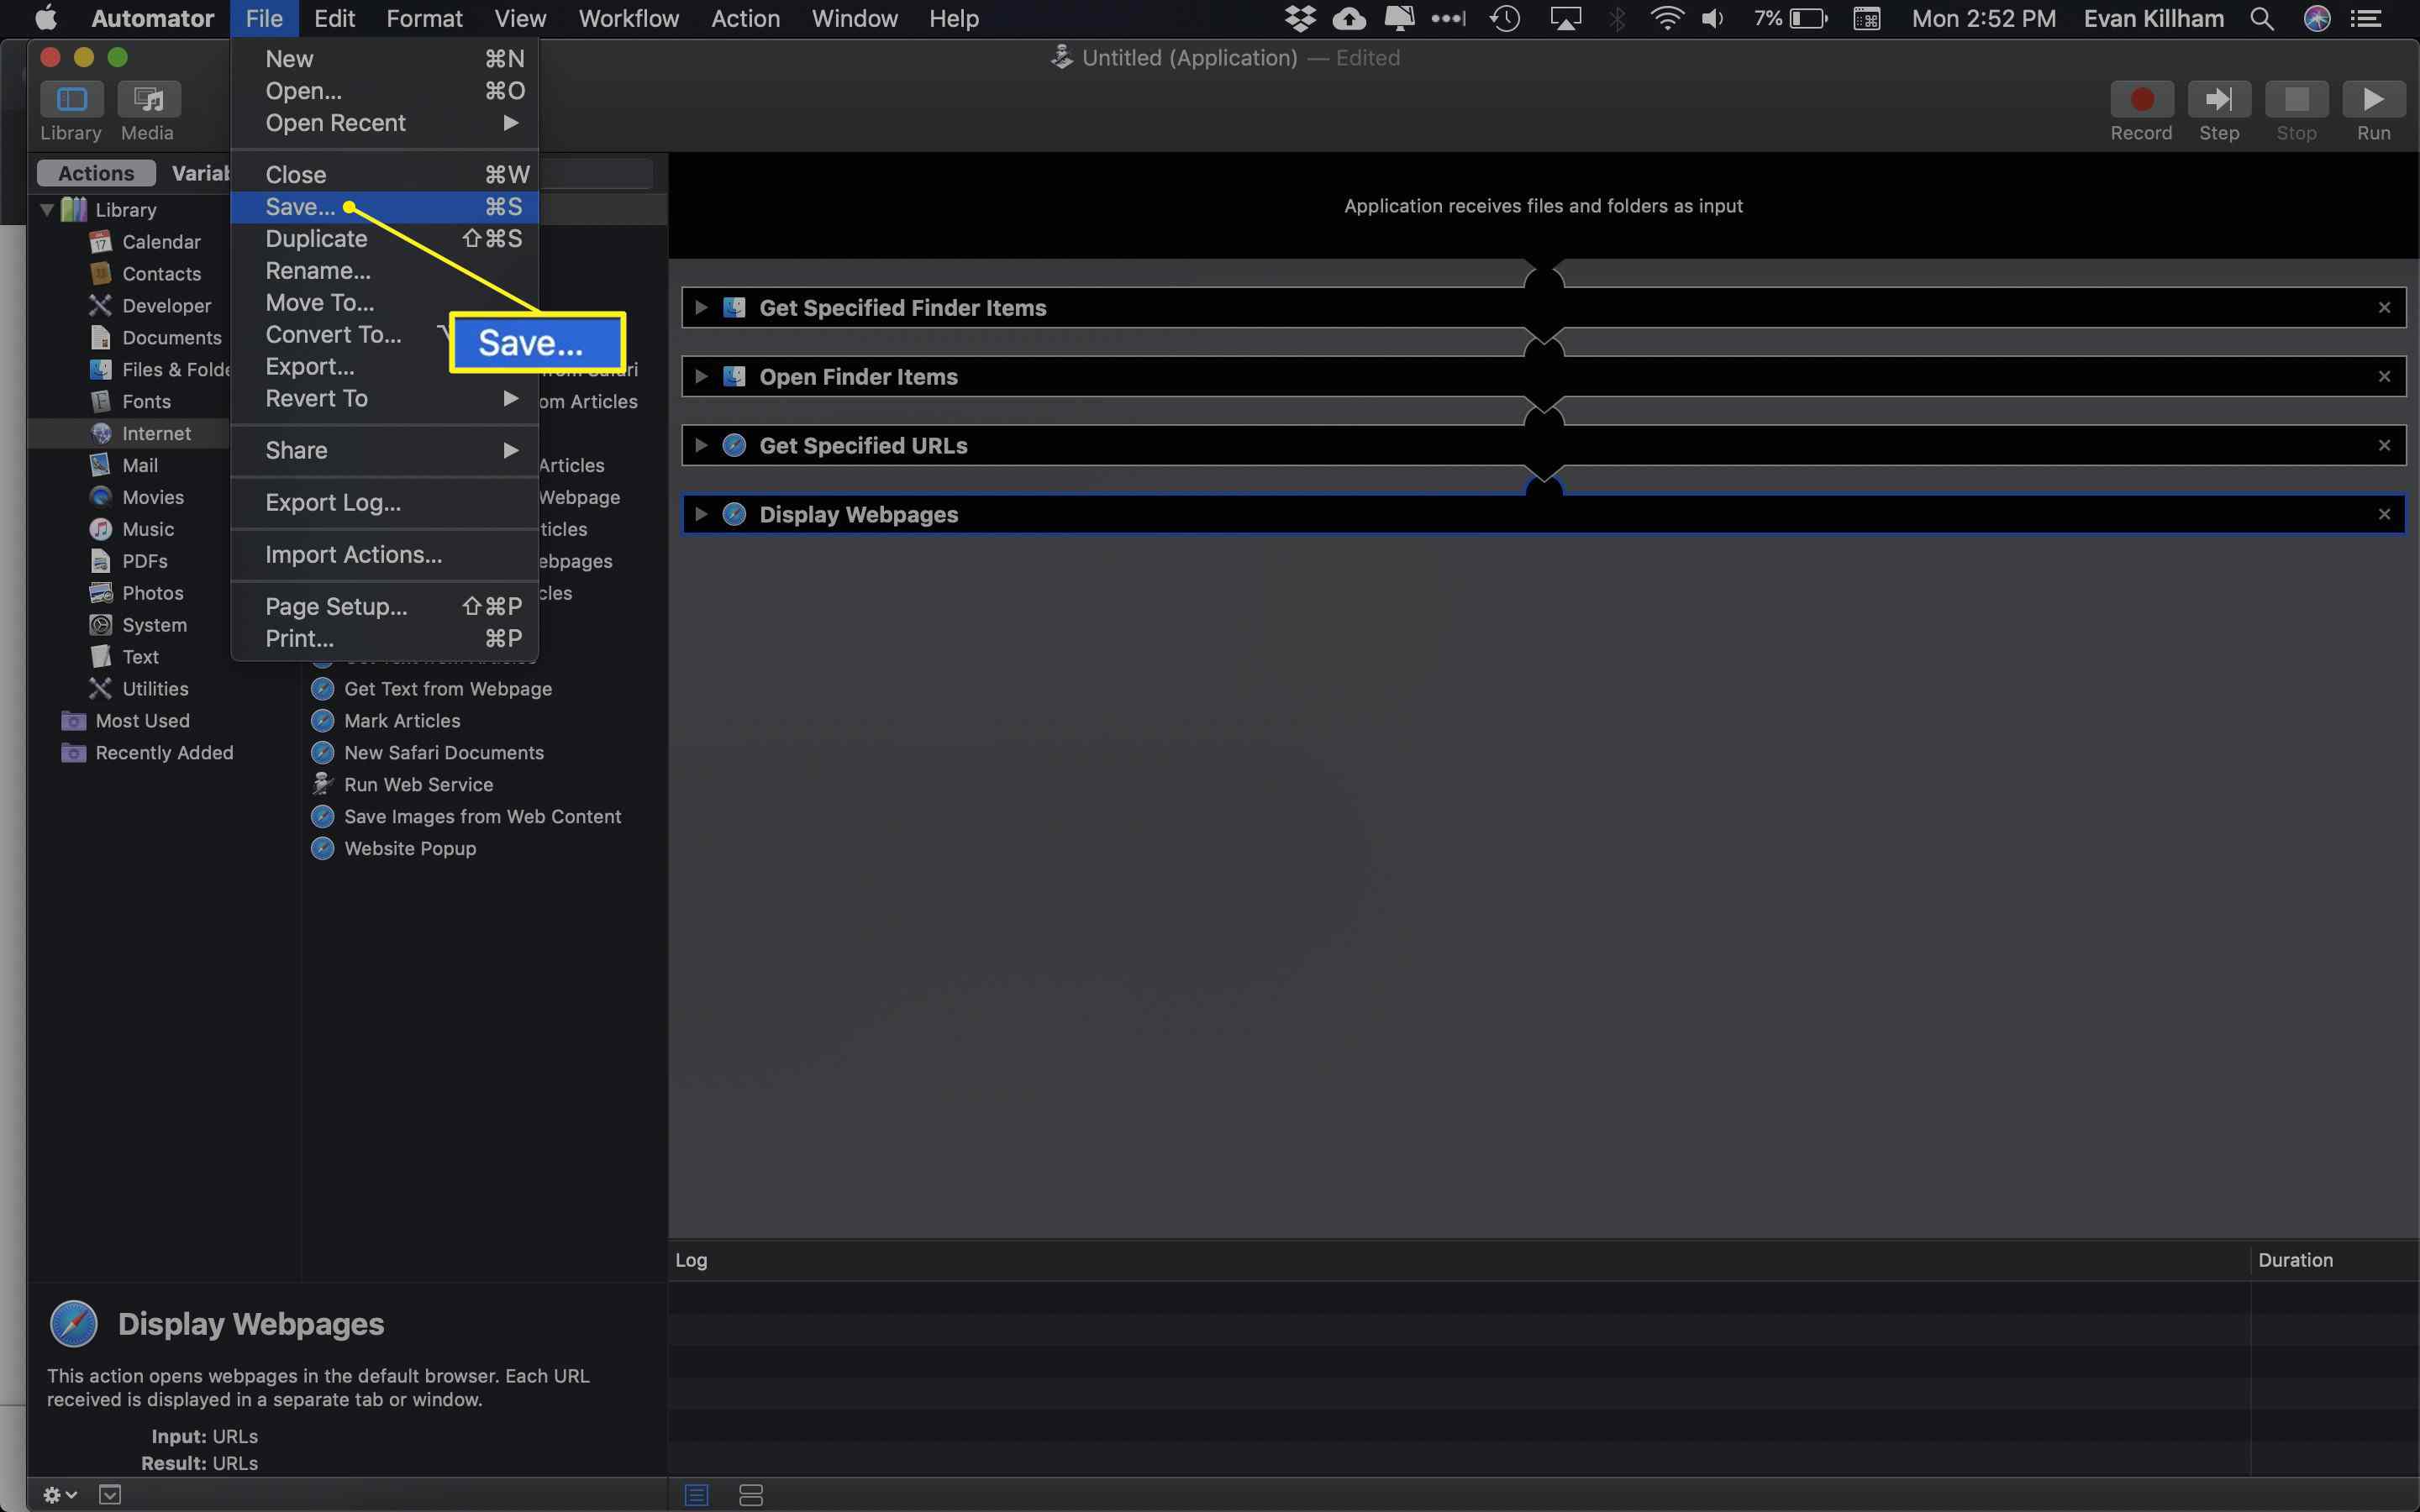Screen dimensions: 2420x1512
Task: Remove the Get Specified URLs action
Action: click(2384, 446)
